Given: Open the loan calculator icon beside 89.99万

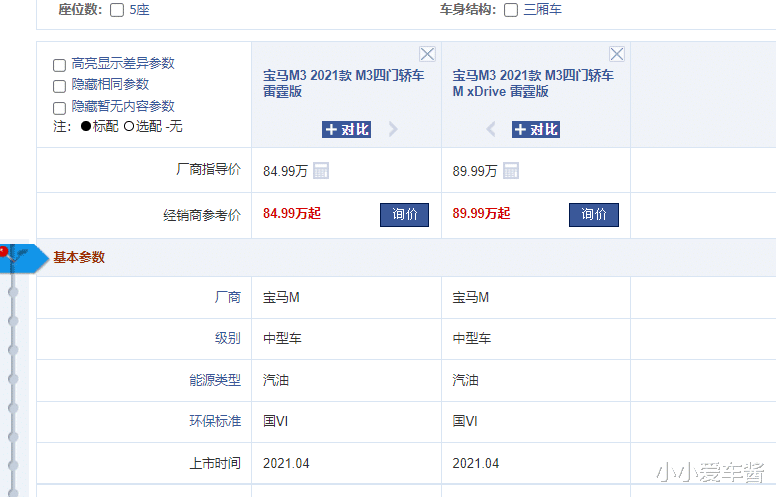Looking at the screenshot, I should 511,171.
